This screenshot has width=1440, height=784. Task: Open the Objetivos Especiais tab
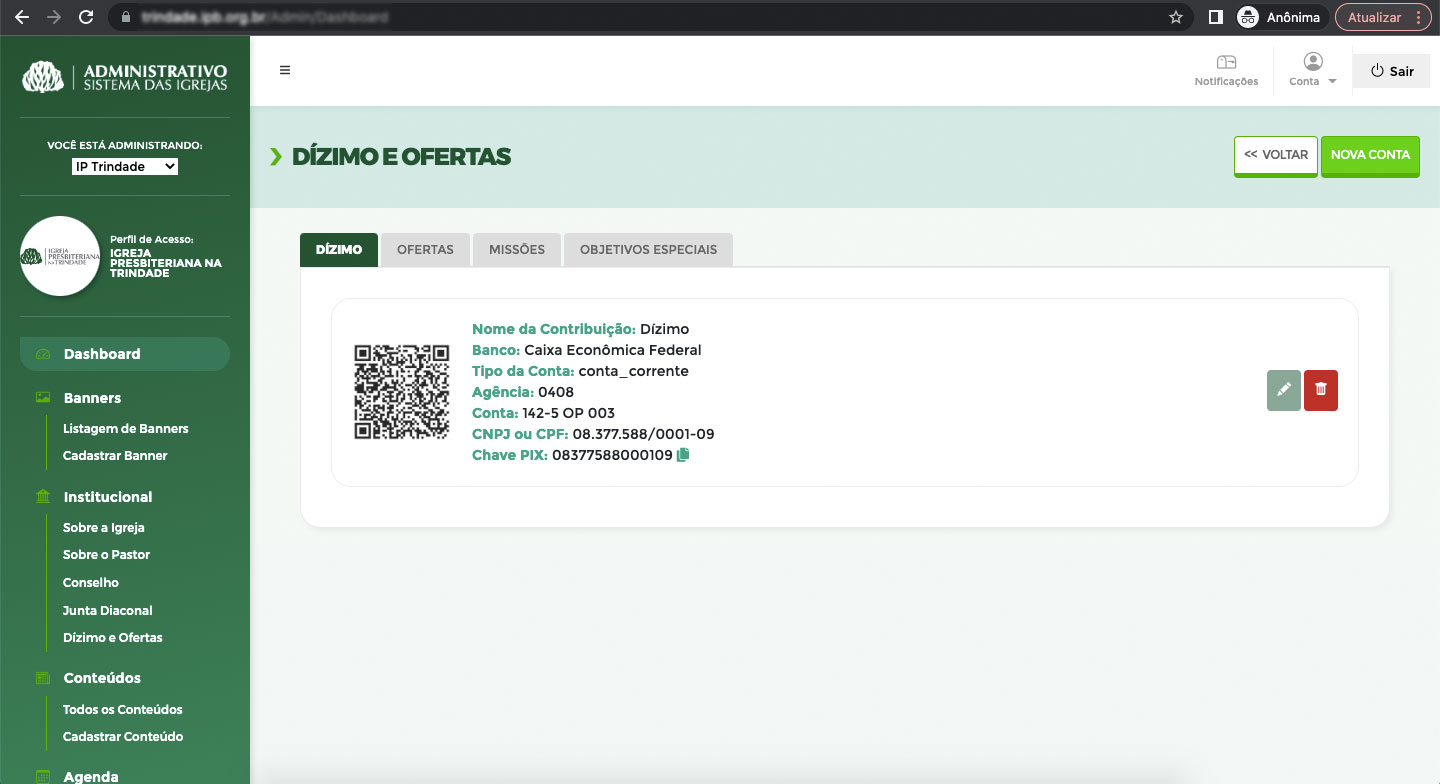click(648, 250)
